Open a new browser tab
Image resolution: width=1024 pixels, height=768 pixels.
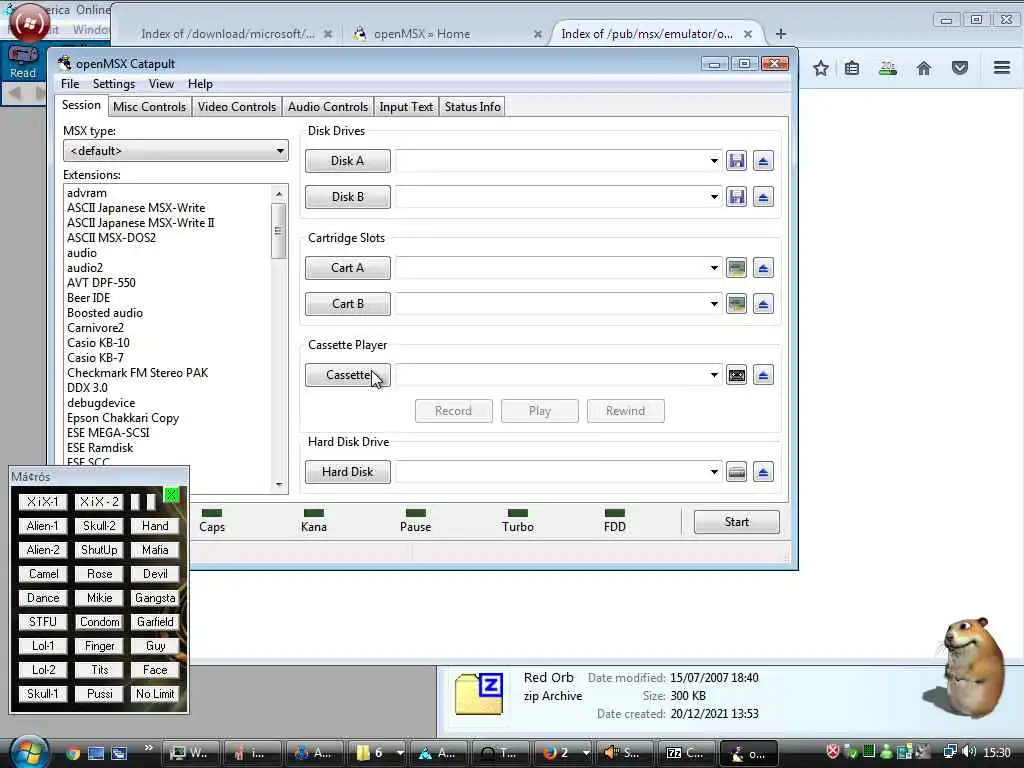780,33
